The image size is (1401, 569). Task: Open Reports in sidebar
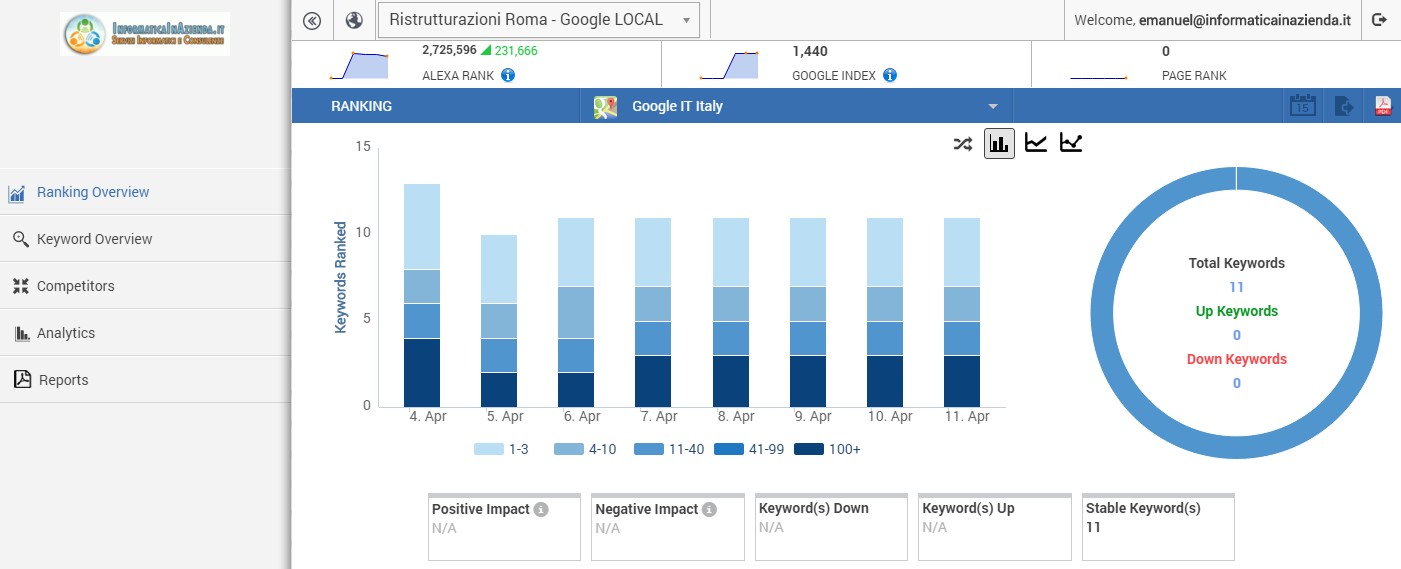tap(145, 380)
